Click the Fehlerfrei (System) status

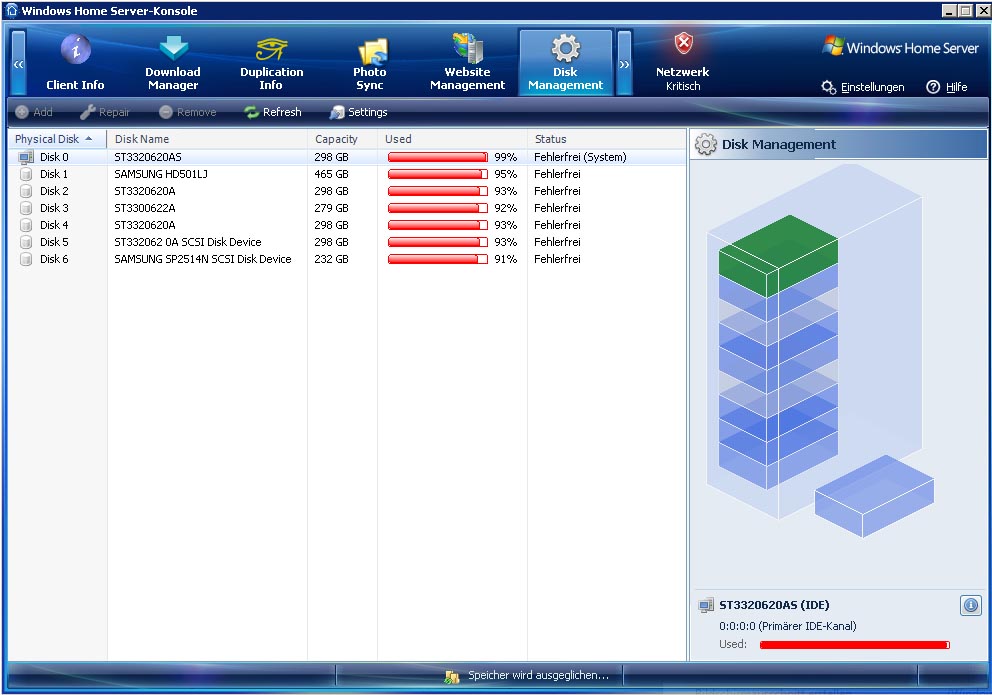point(580,157)
